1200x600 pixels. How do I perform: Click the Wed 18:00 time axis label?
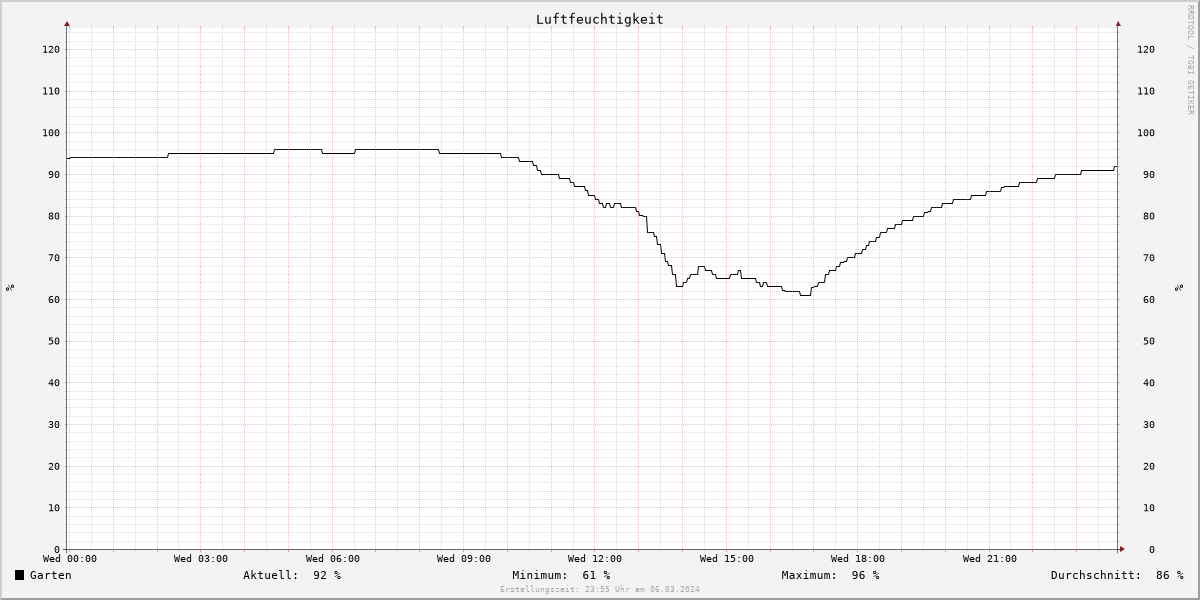point(858,559)
